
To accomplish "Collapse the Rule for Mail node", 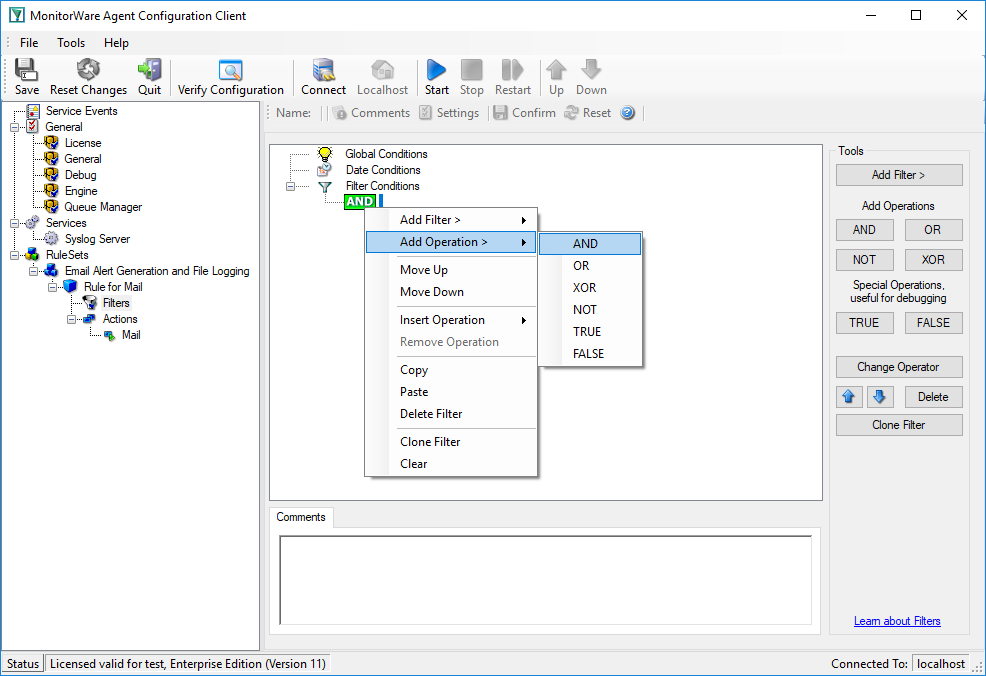I will click(52, 287).
